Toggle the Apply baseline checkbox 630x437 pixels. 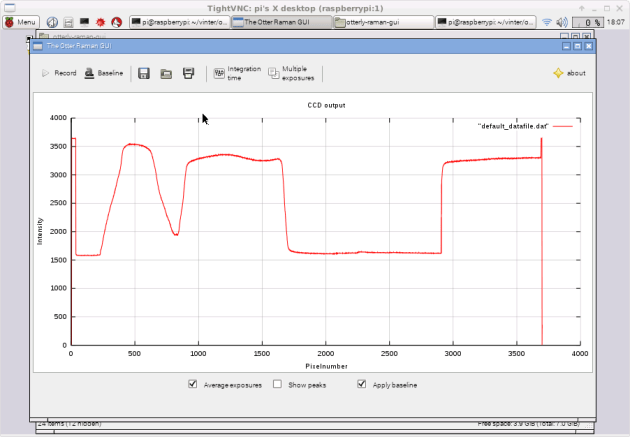(x=362, y=384)
